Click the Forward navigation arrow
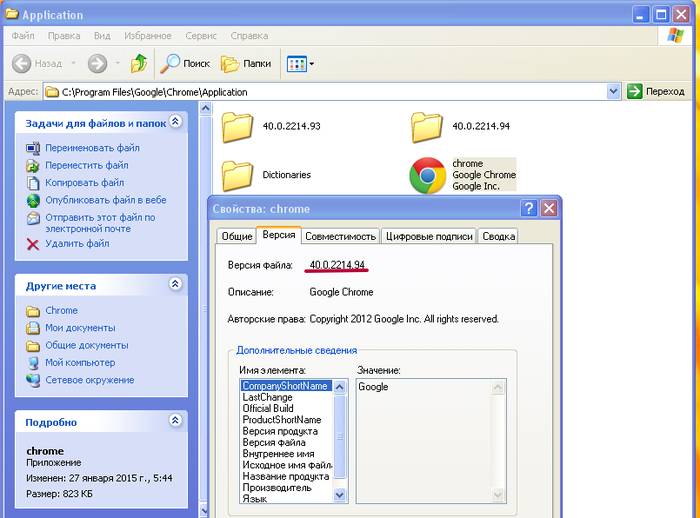Screen dimensions: 700x518 click(97, 63)
